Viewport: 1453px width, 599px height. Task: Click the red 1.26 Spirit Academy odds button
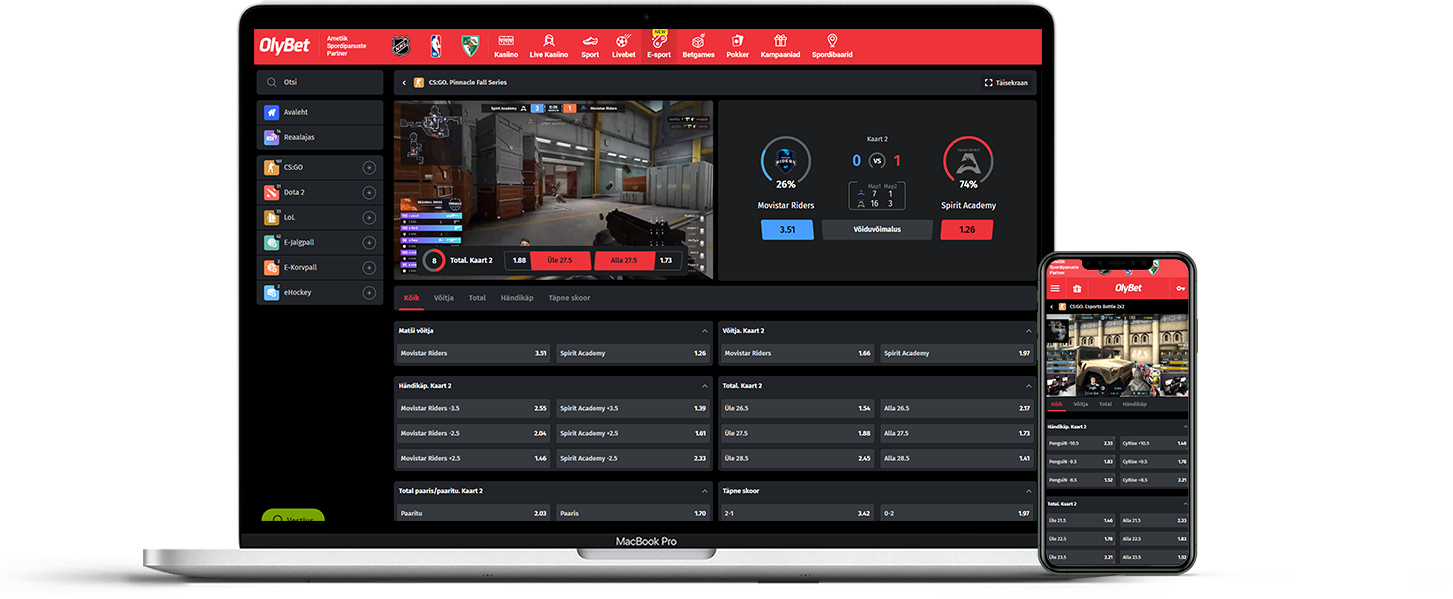tap(967, 230)
